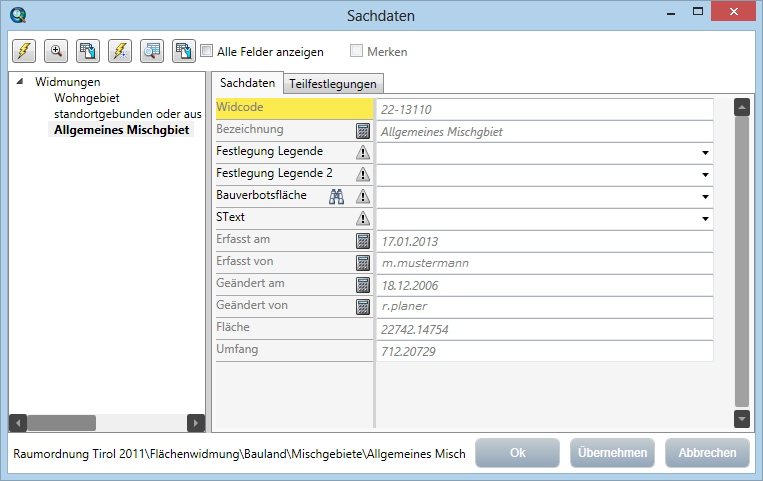Image resolution: width=763 pixels, height=481 pixels.
Task: Maximize the Sachdaten window
Action: (698, 12)
